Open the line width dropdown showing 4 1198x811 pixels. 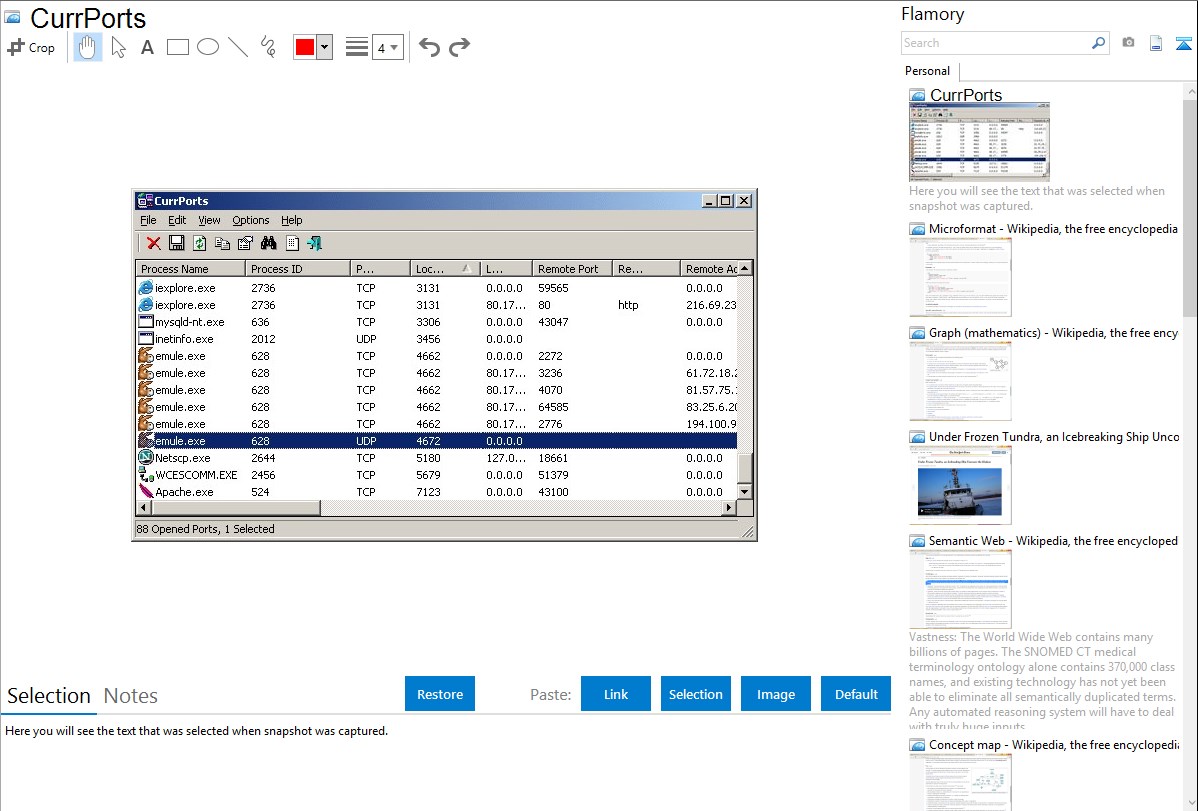pos(387,47)
